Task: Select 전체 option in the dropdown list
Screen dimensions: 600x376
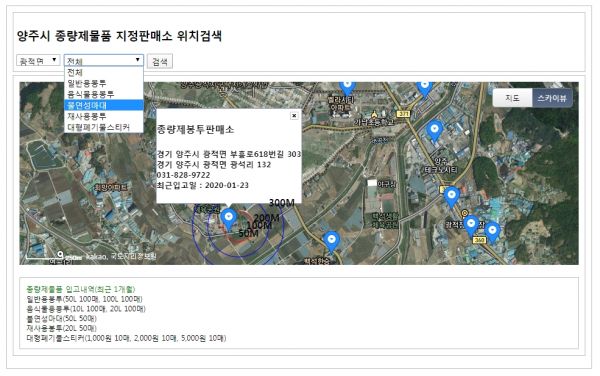Action: (104, 72)
